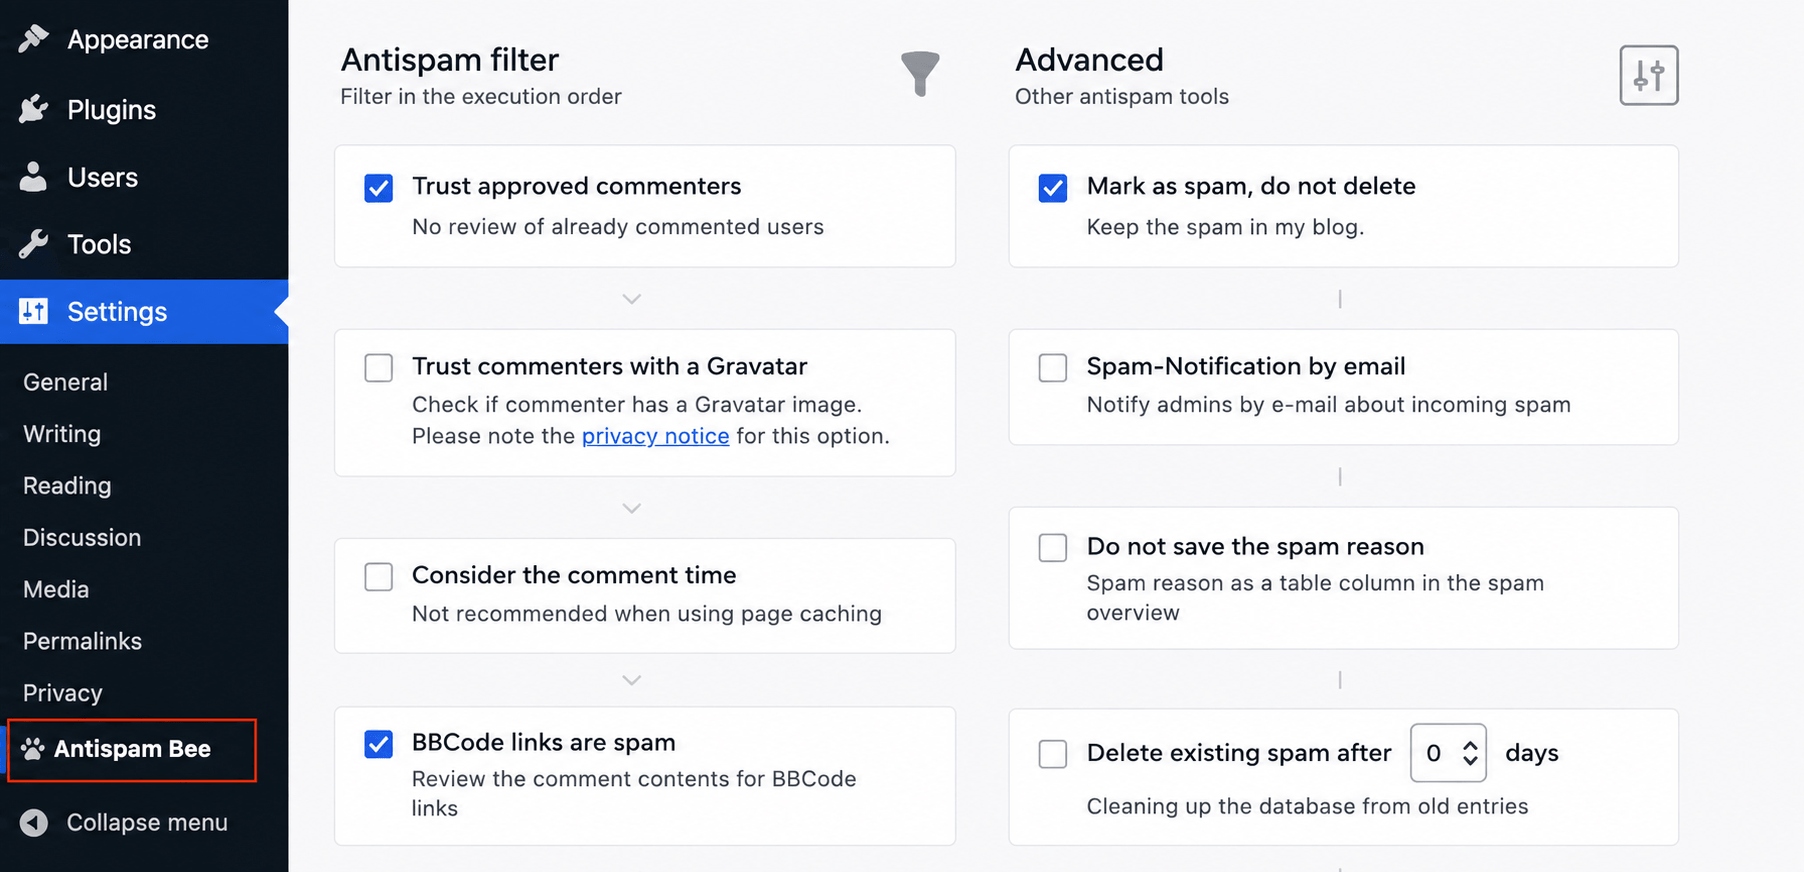Screen dimensions: 1804x872
Task: Open the privacy notice link
Action: click(655, 436)
